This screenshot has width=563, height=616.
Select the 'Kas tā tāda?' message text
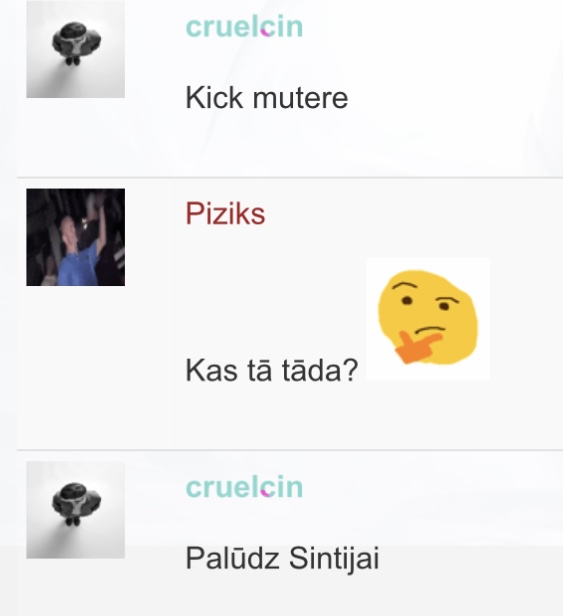(271, 370)
